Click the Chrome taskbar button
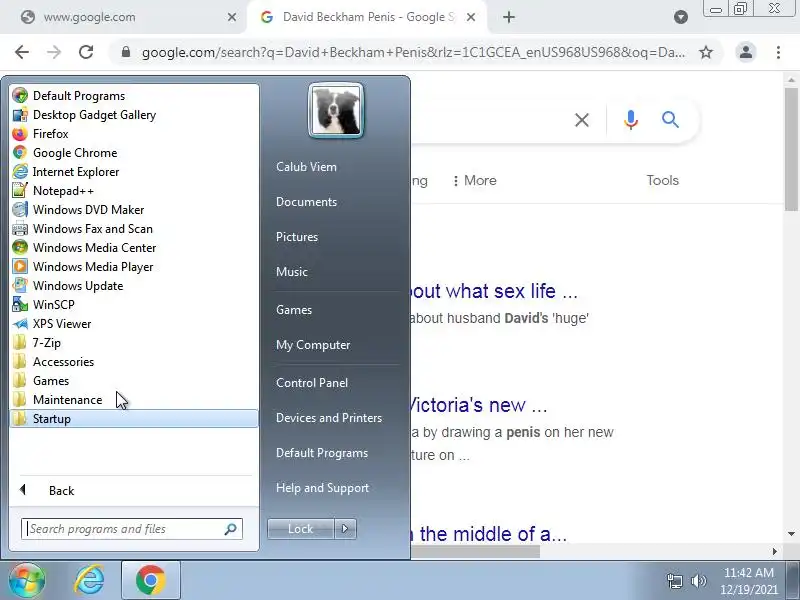The image size is (800, 600). tap(151, 580)
